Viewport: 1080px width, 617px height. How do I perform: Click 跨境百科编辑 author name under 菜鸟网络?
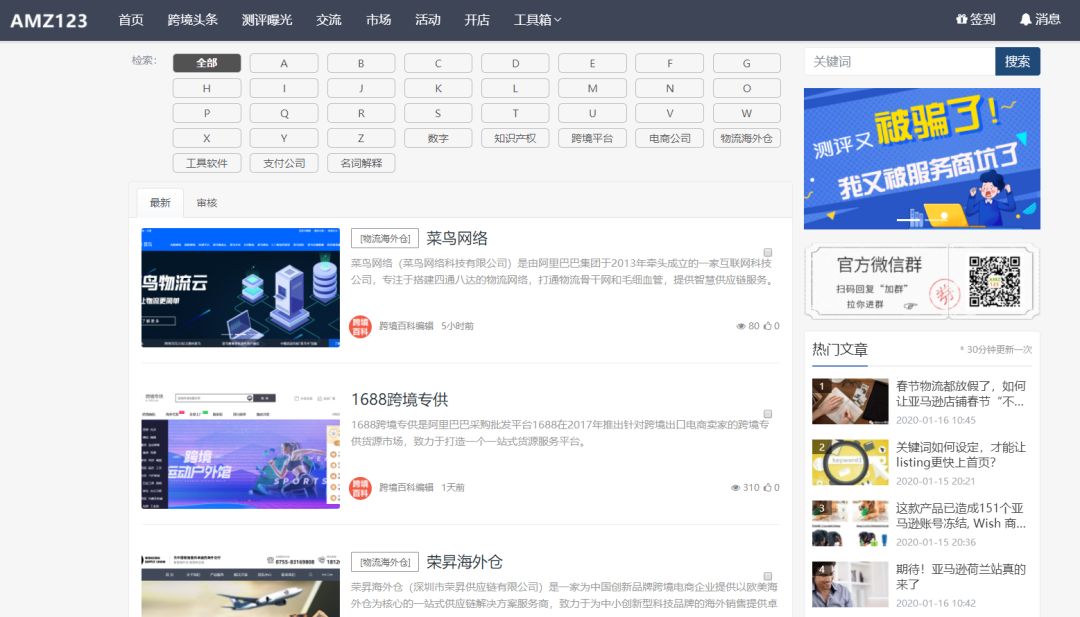tap(406, 326)
